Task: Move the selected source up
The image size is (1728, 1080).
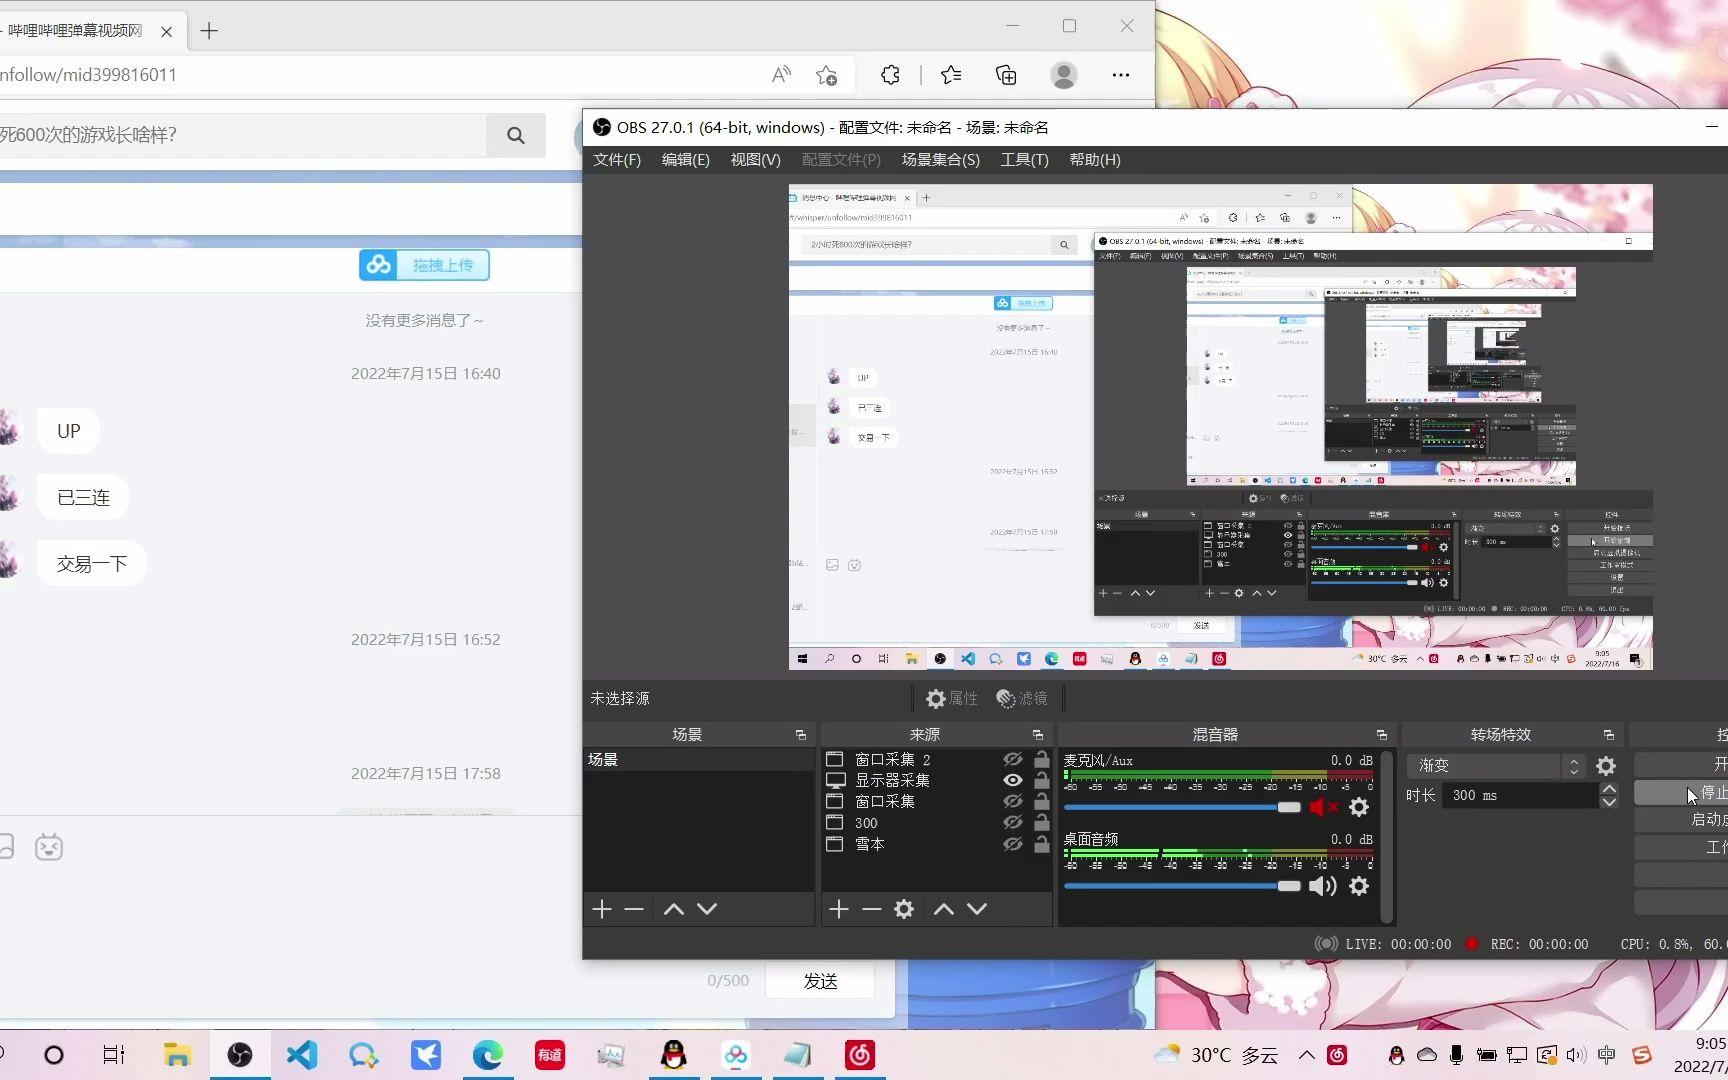Action: point(944,909)
